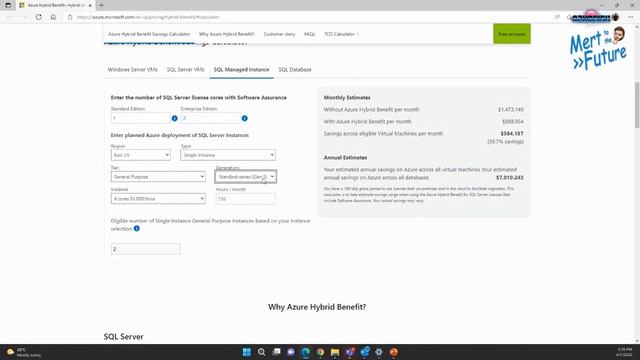Open Microsoft Edge from the taskbar
Image resolution: width=640 pixels, height=360 pixels.
click(305, 352)
